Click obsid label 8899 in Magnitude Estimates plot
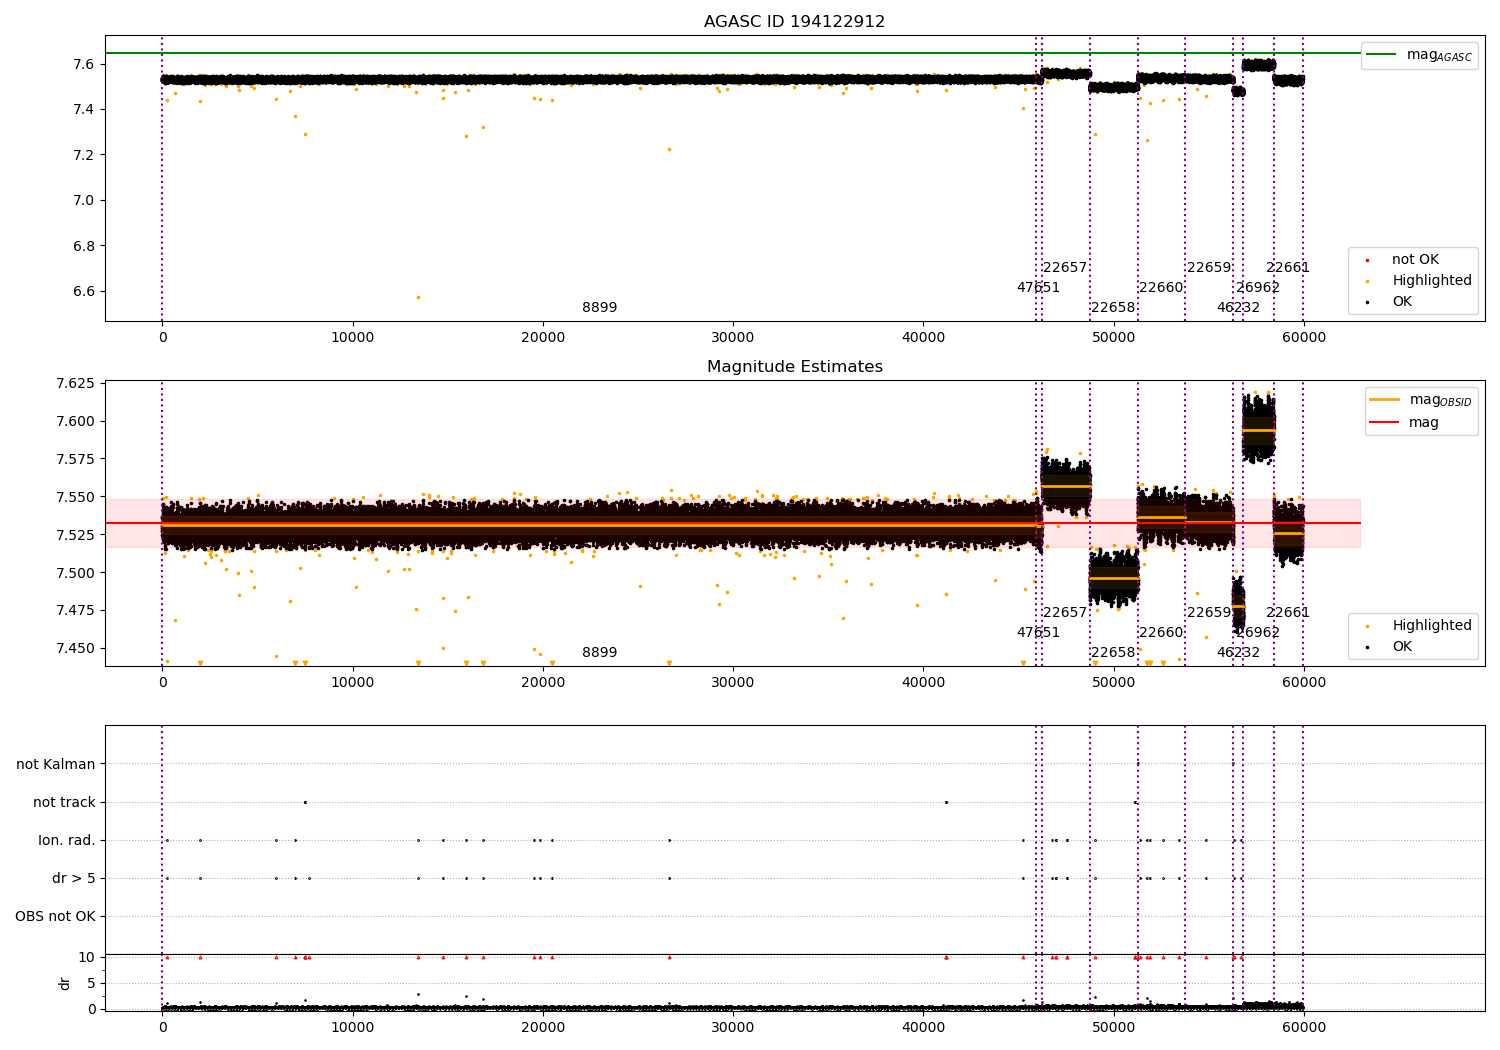The image size is (1500, 1050). click(600, 653)
